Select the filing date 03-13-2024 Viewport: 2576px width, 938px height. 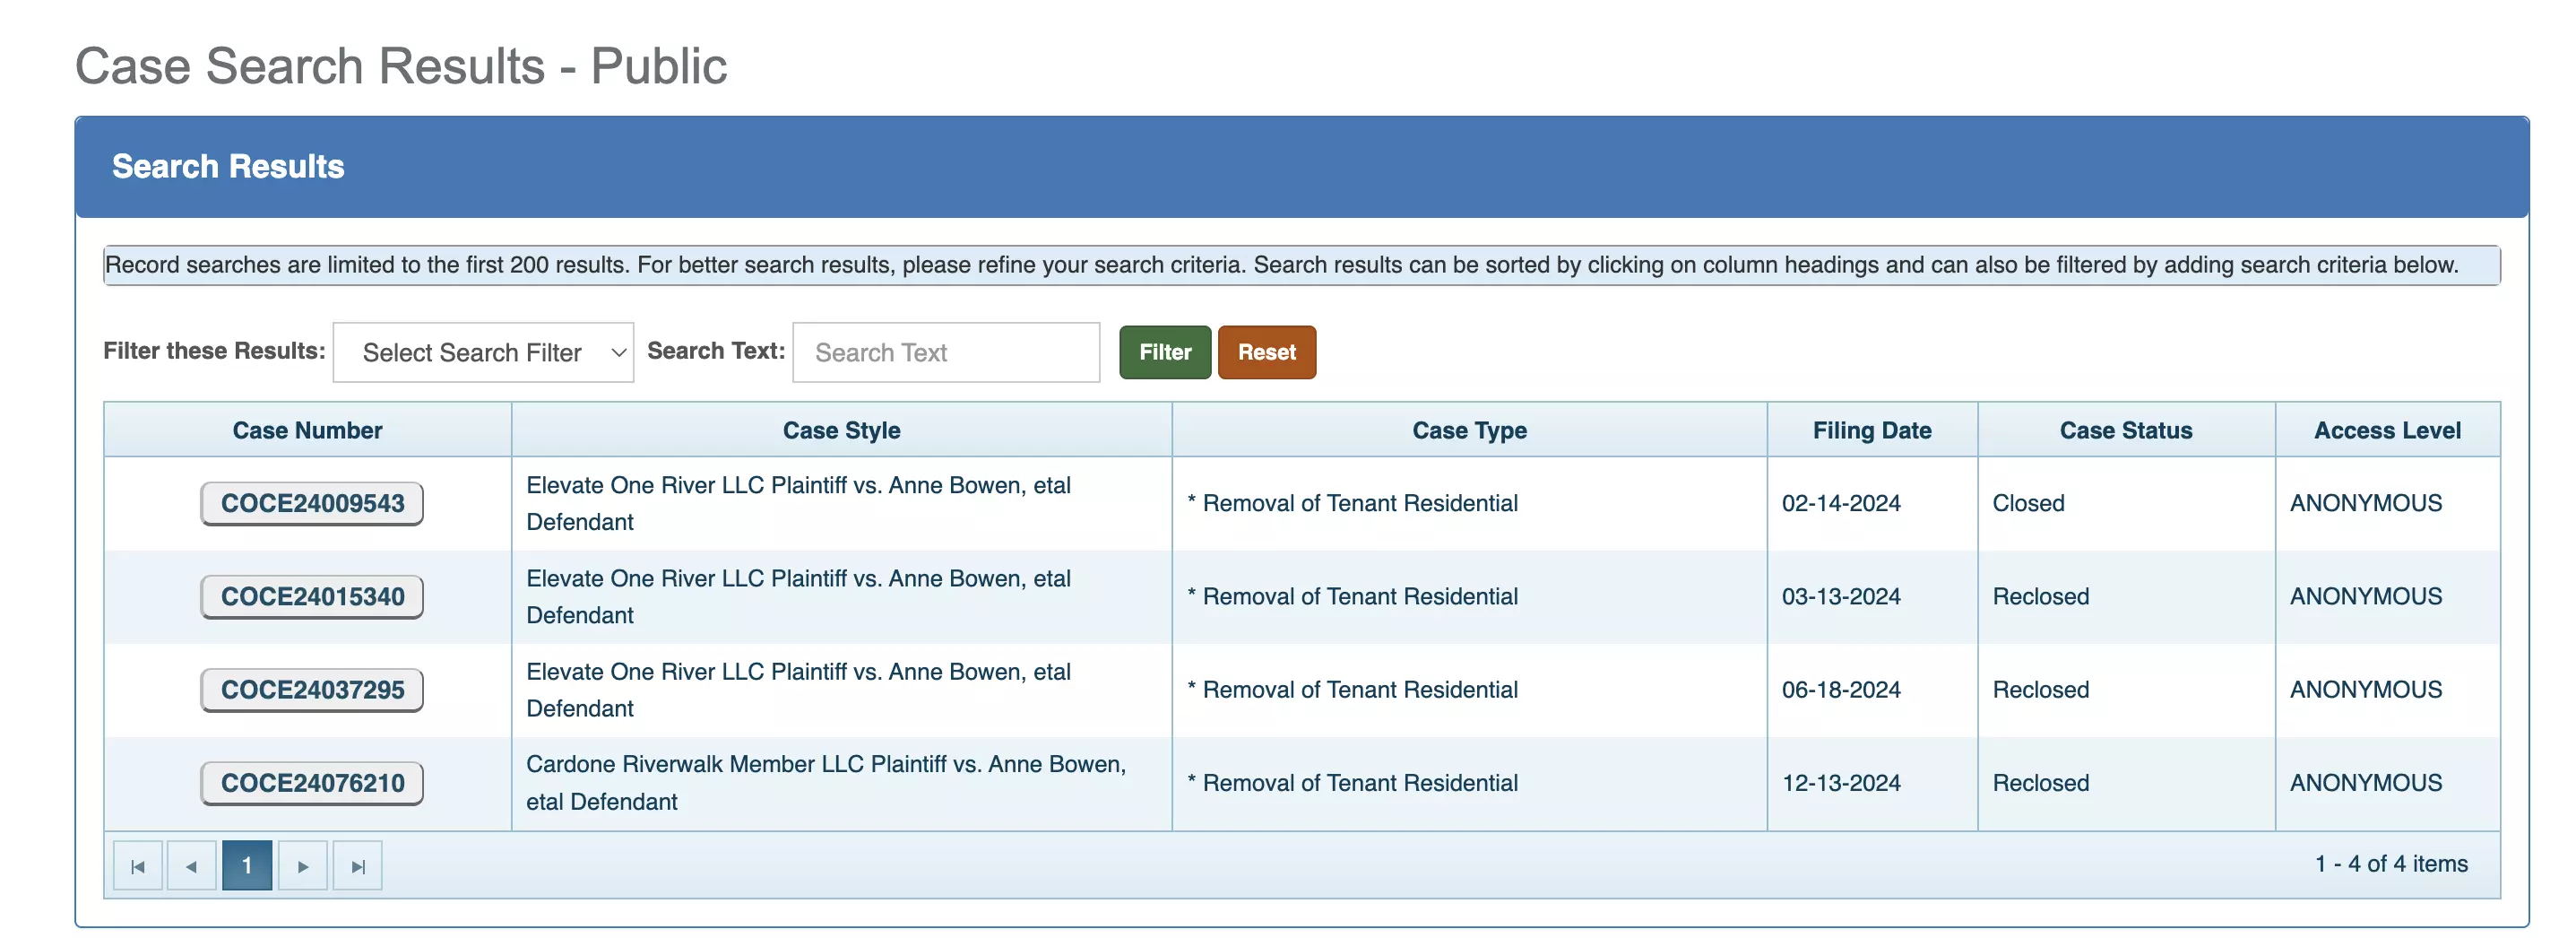tap(1841, 597)
